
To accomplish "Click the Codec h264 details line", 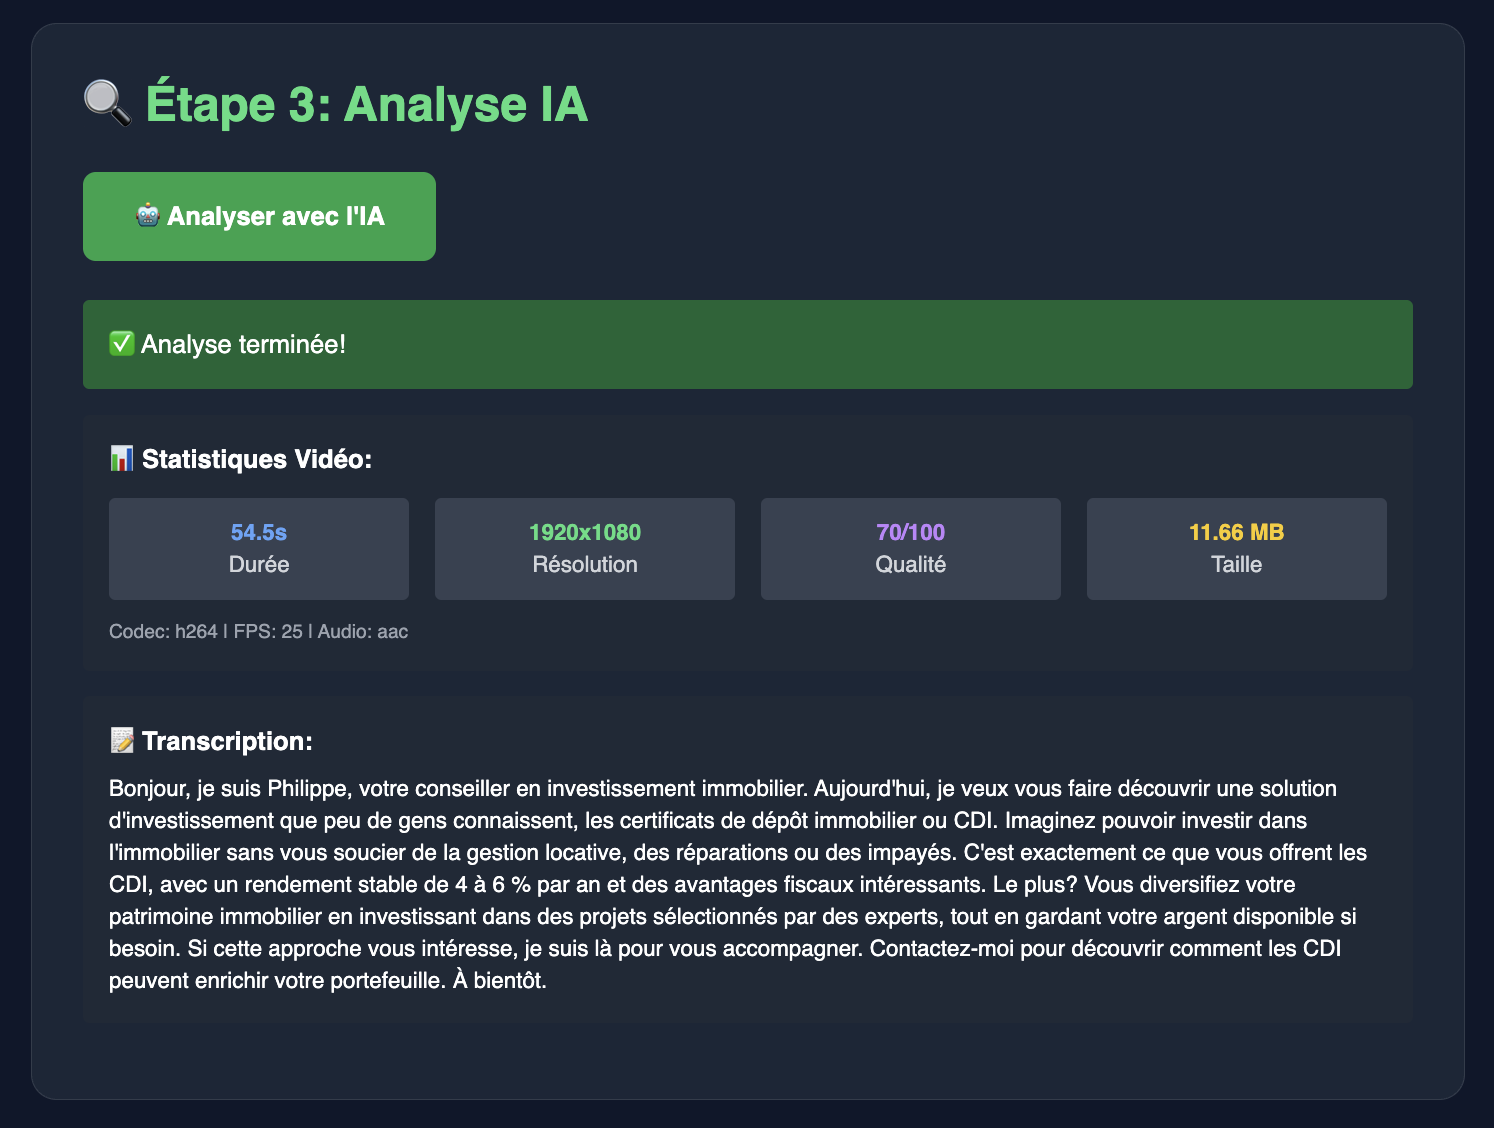I will (x=166, y=631).
